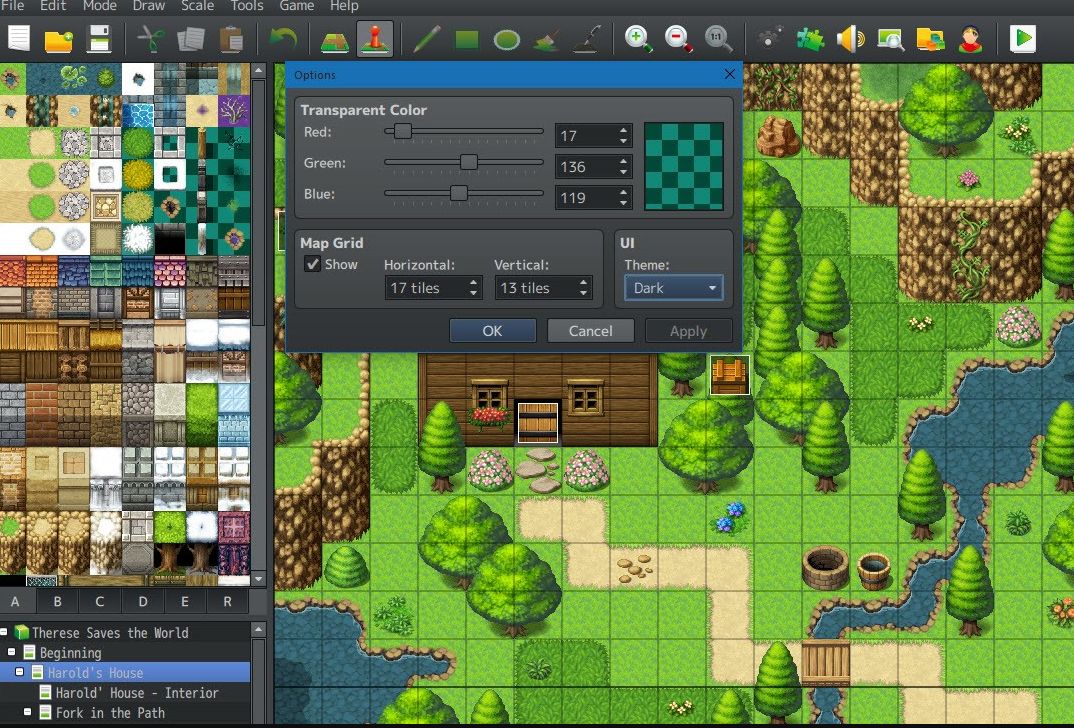Open the Theme dropdown set to Dark

tap(673, 288)
